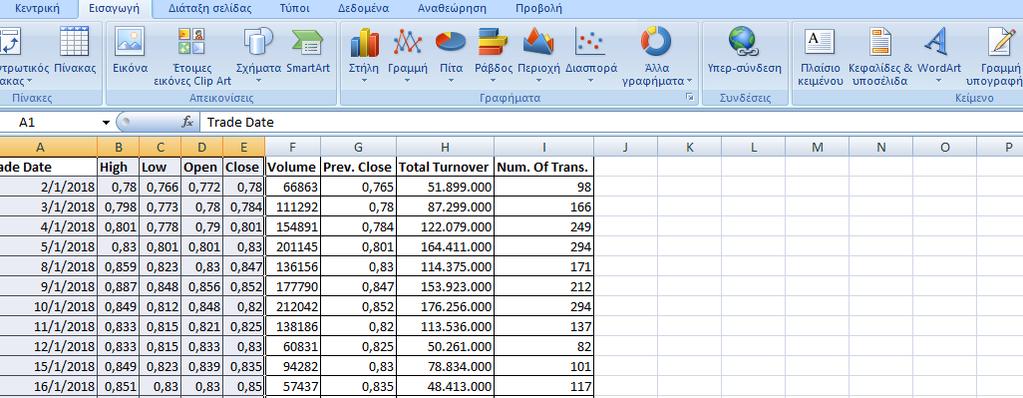Click the fx insert function button
1023x398 pixels.
click(x=187, y=122)
